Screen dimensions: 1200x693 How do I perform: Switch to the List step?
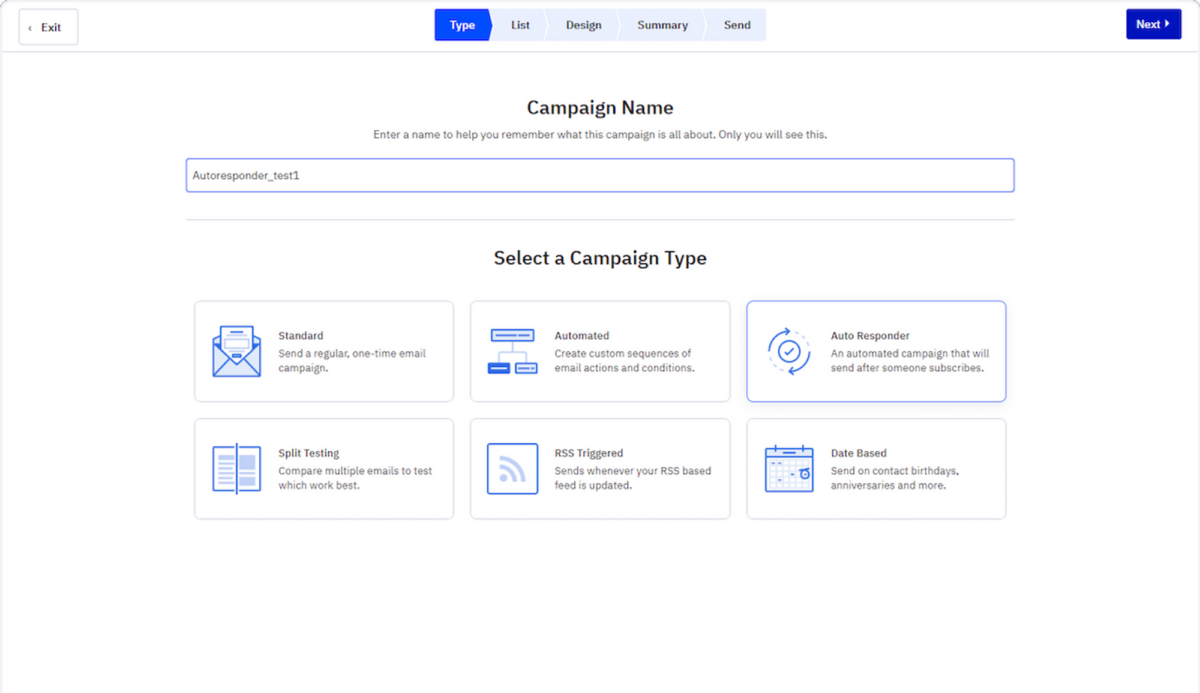[520, 25]
